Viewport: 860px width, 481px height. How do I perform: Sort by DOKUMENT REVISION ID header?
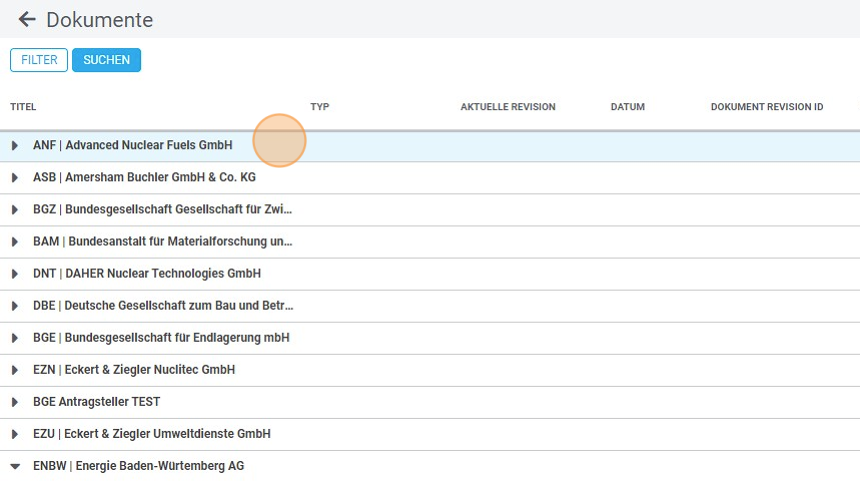click(x=767, y=106)
